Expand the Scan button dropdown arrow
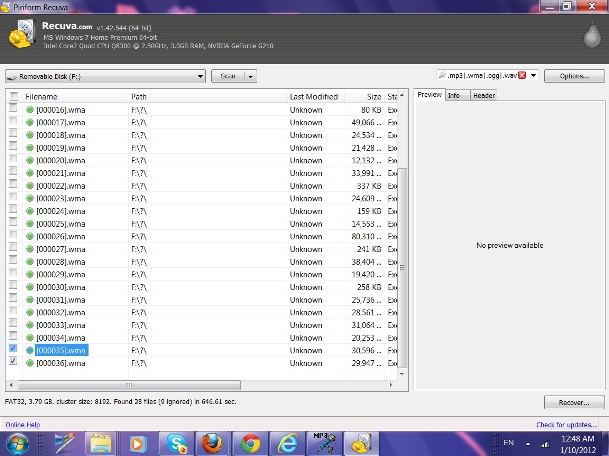 (250, 76)
